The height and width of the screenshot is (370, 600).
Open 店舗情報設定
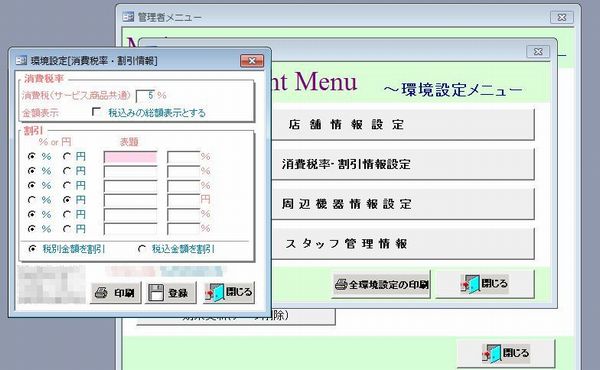403,125
